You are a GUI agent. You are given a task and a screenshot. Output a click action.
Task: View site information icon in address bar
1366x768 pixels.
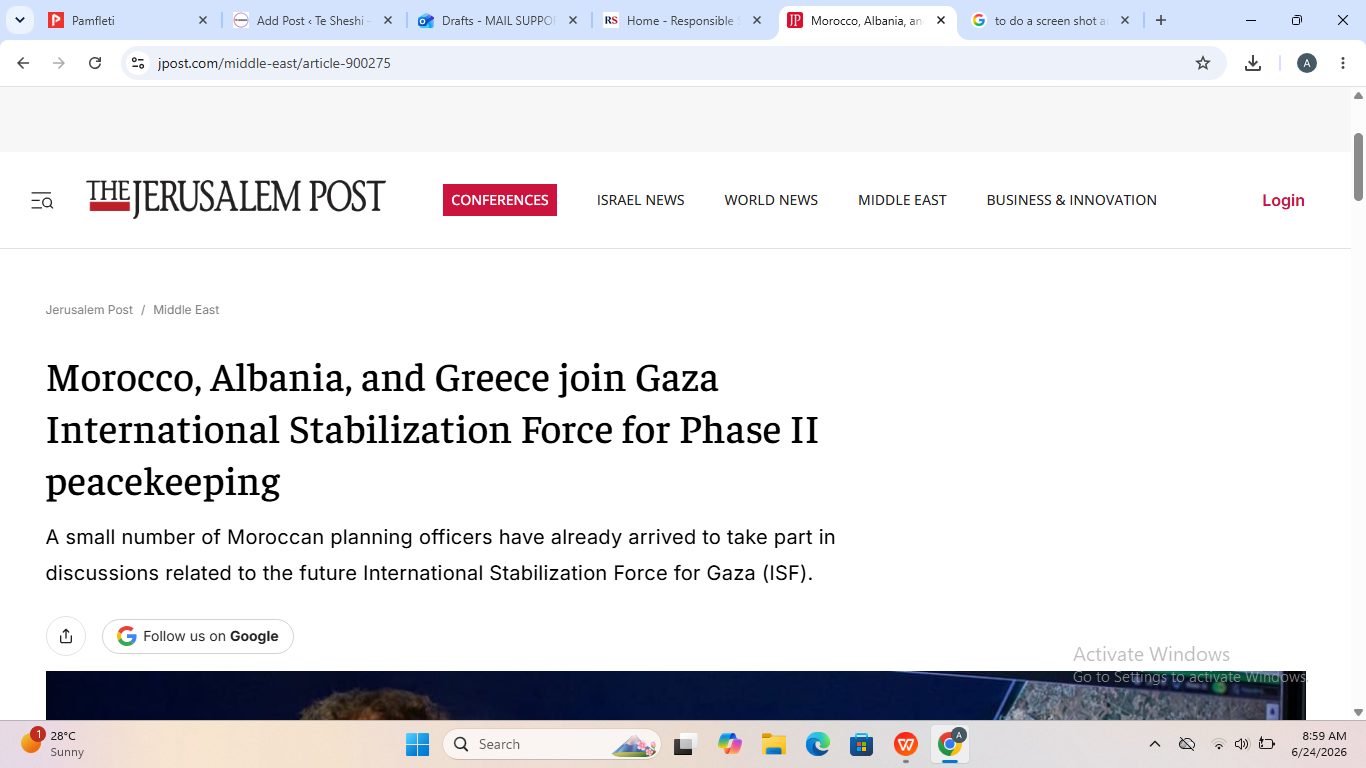click(138, 63)
